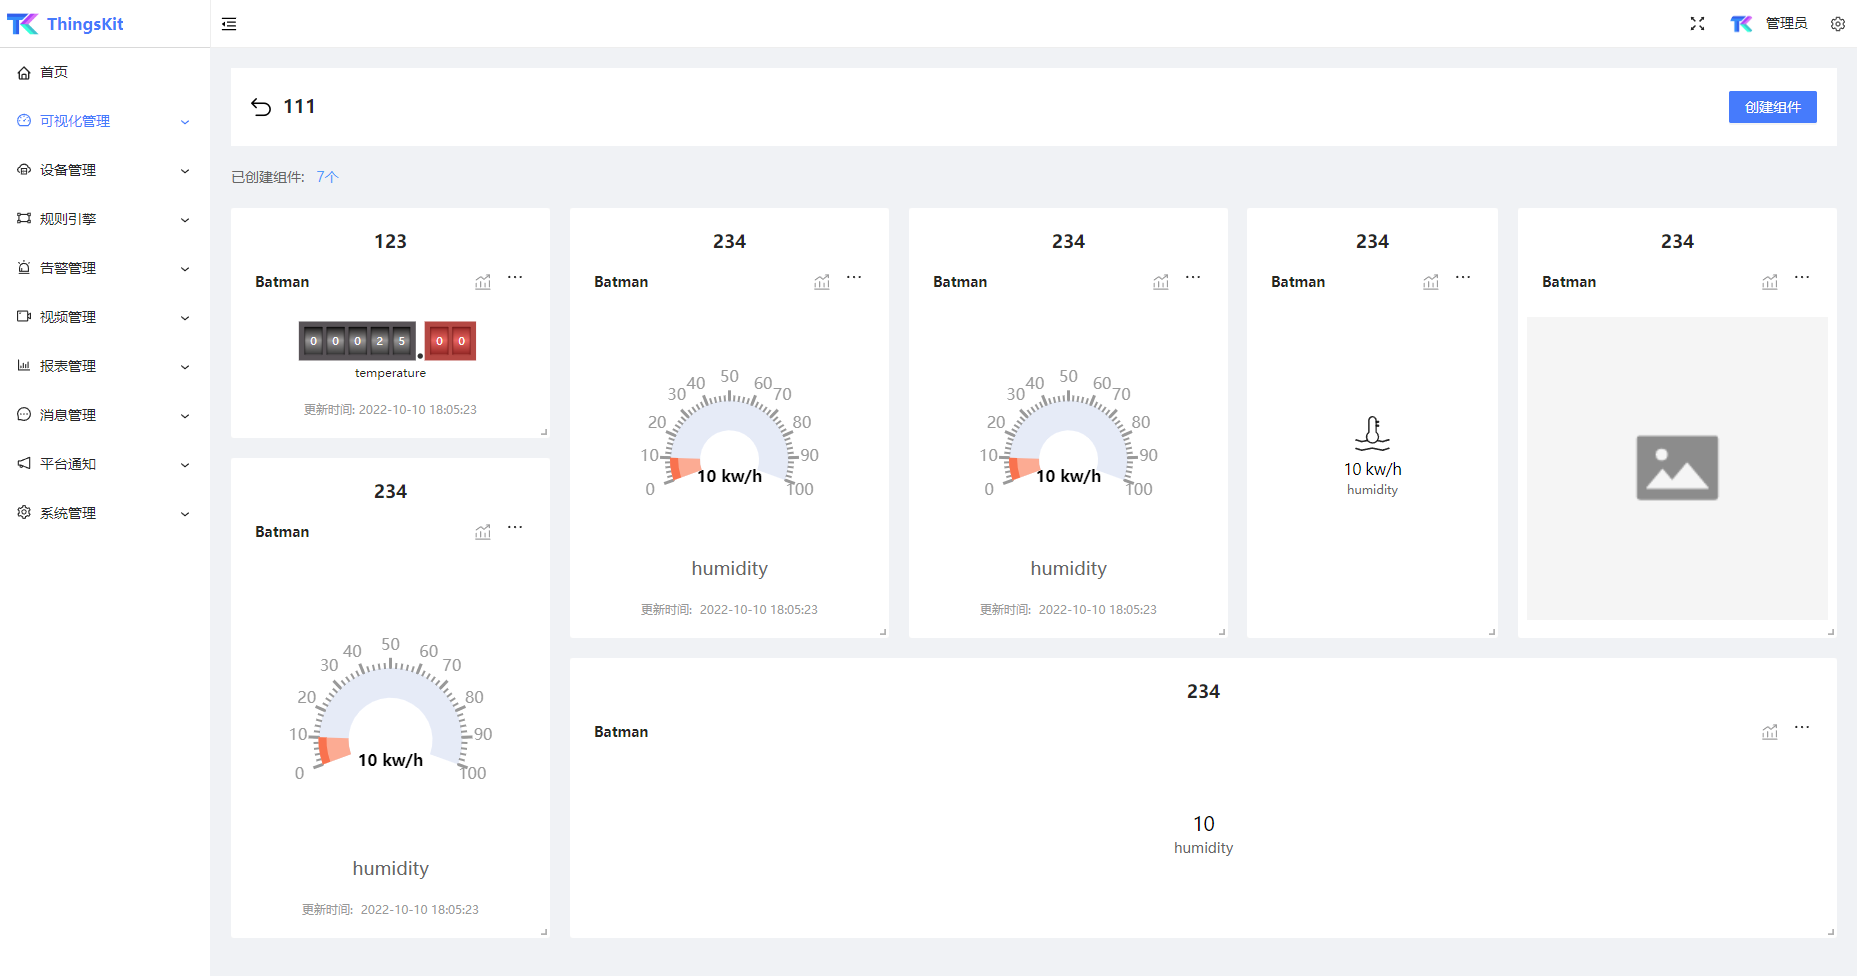This screenshot has height=976, width=1857.
Task: Click the dashboard title 111
Action: point(299,107)
